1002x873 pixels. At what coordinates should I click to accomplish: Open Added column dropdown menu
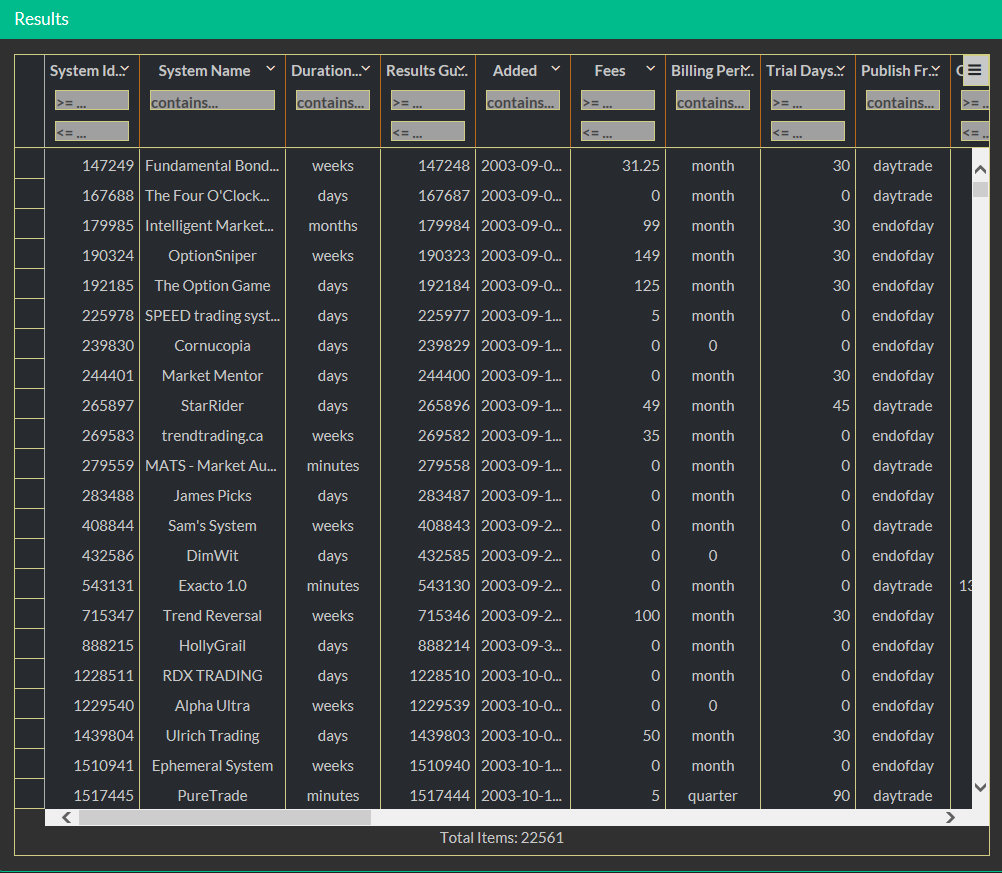click(x=556, y=69)
